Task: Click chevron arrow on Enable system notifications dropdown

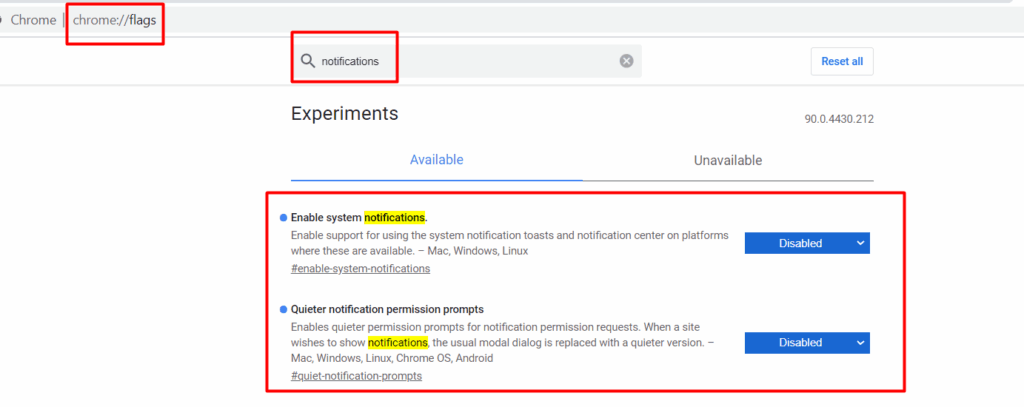Action: point(860,243)
